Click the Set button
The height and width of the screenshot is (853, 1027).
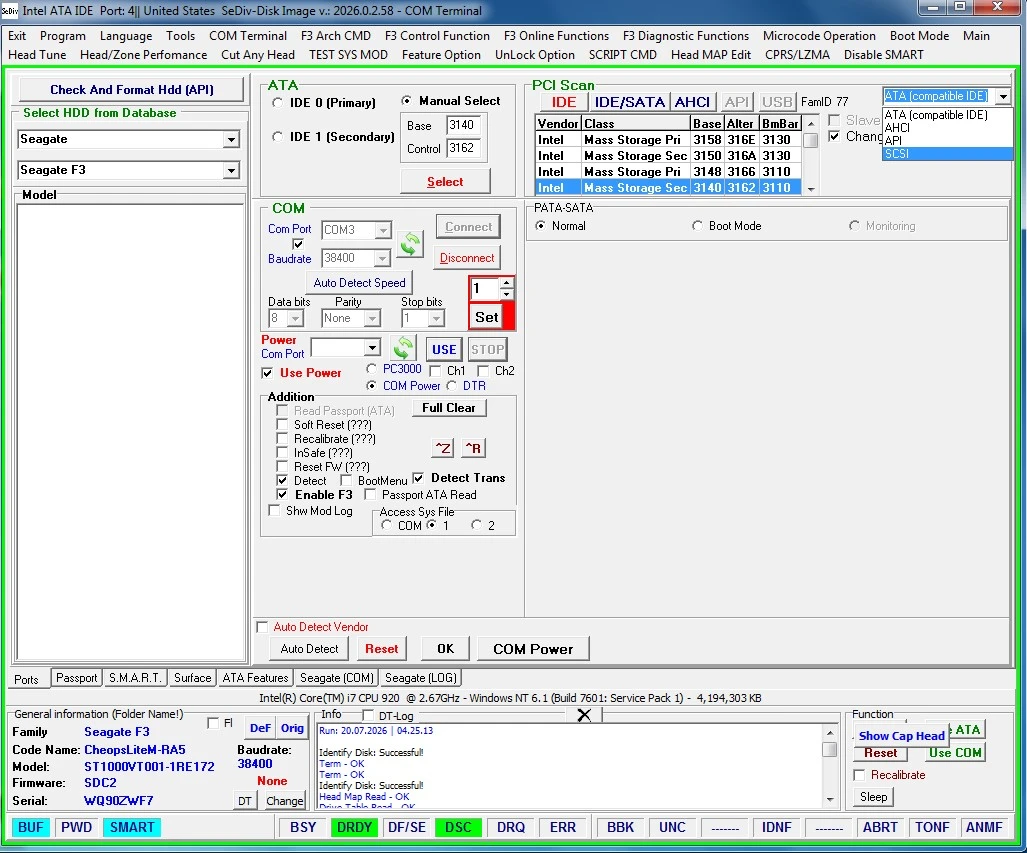pos(487,317)
